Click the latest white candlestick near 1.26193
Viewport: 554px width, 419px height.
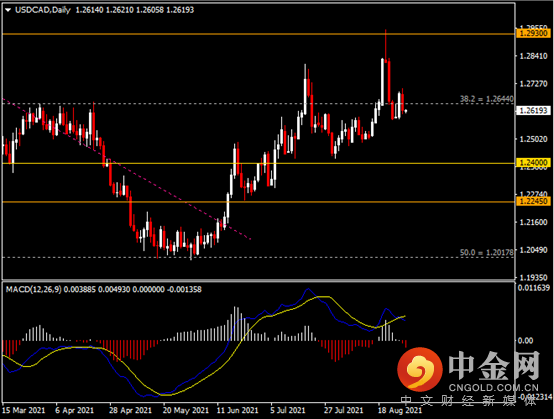pos(406,111)
